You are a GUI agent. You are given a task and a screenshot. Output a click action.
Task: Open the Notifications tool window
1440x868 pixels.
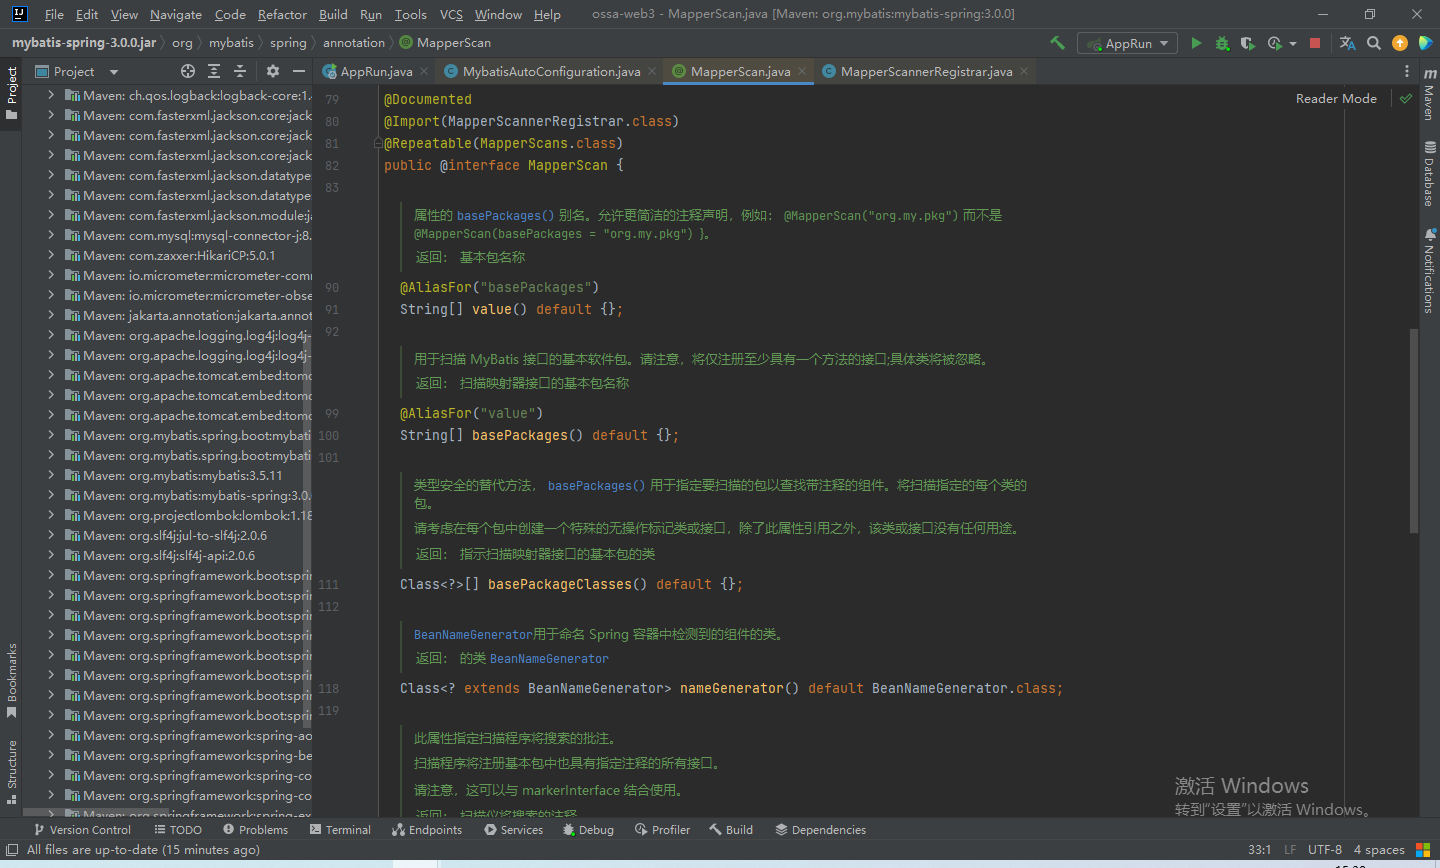pyautogui.click(x=1429, y=270)
